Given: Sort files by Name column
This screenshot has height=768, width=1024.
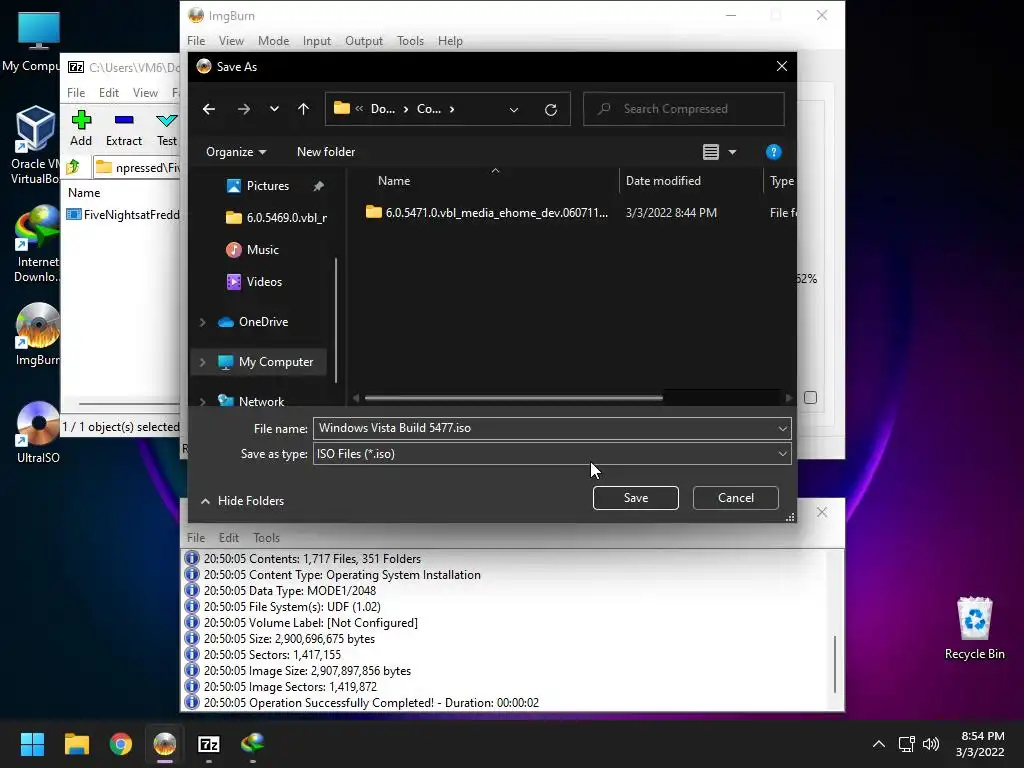Looking at the screenshot, I should point(394,181).
